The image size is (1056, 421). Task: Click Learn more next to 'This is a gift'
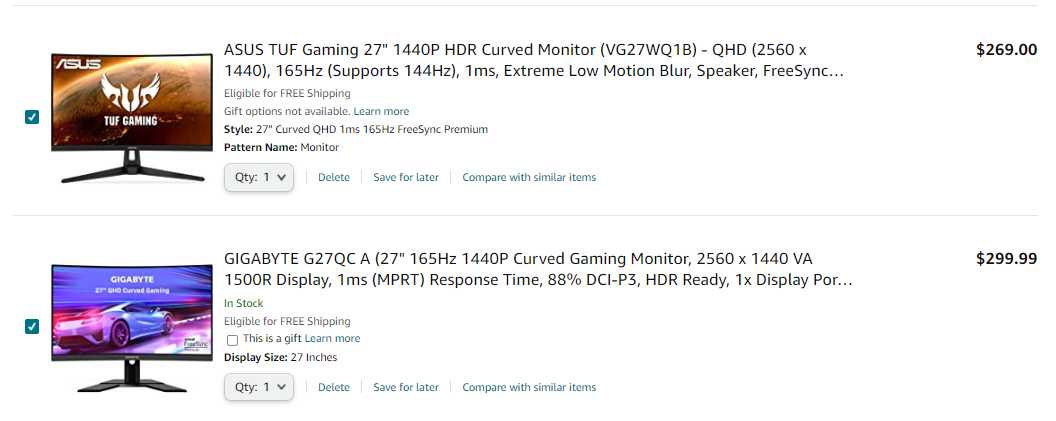(x=333, y=339)
